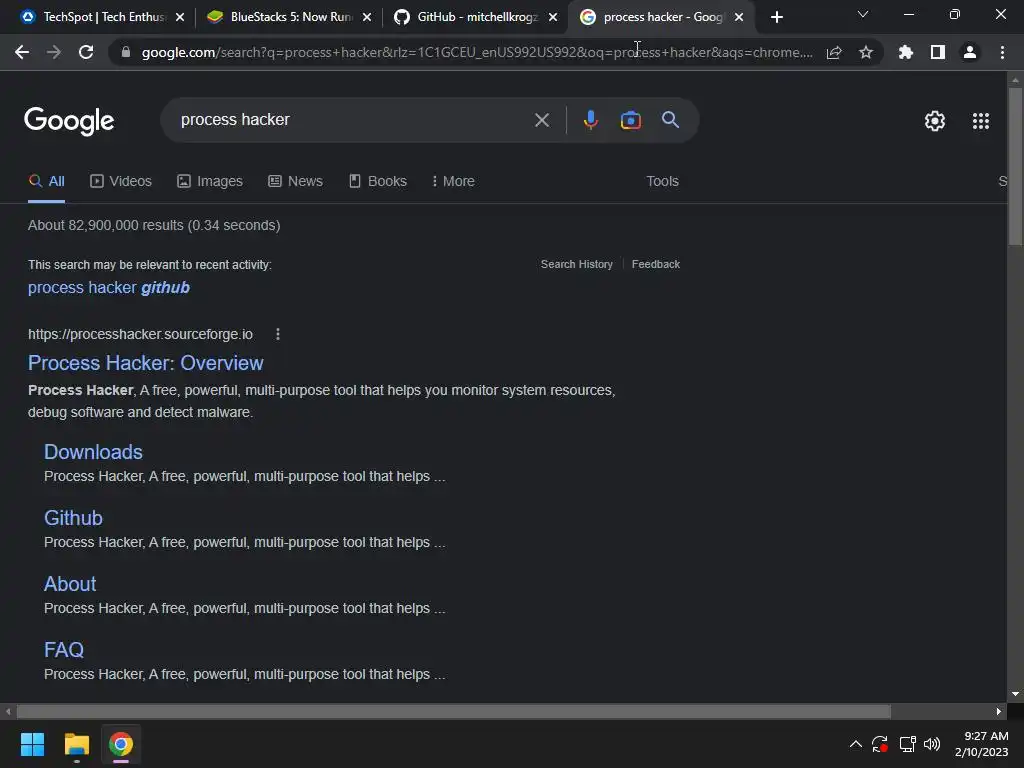Click the forward navigation arrow
The width and height of the screenshot is (1024, 768).
click(54, 52)
